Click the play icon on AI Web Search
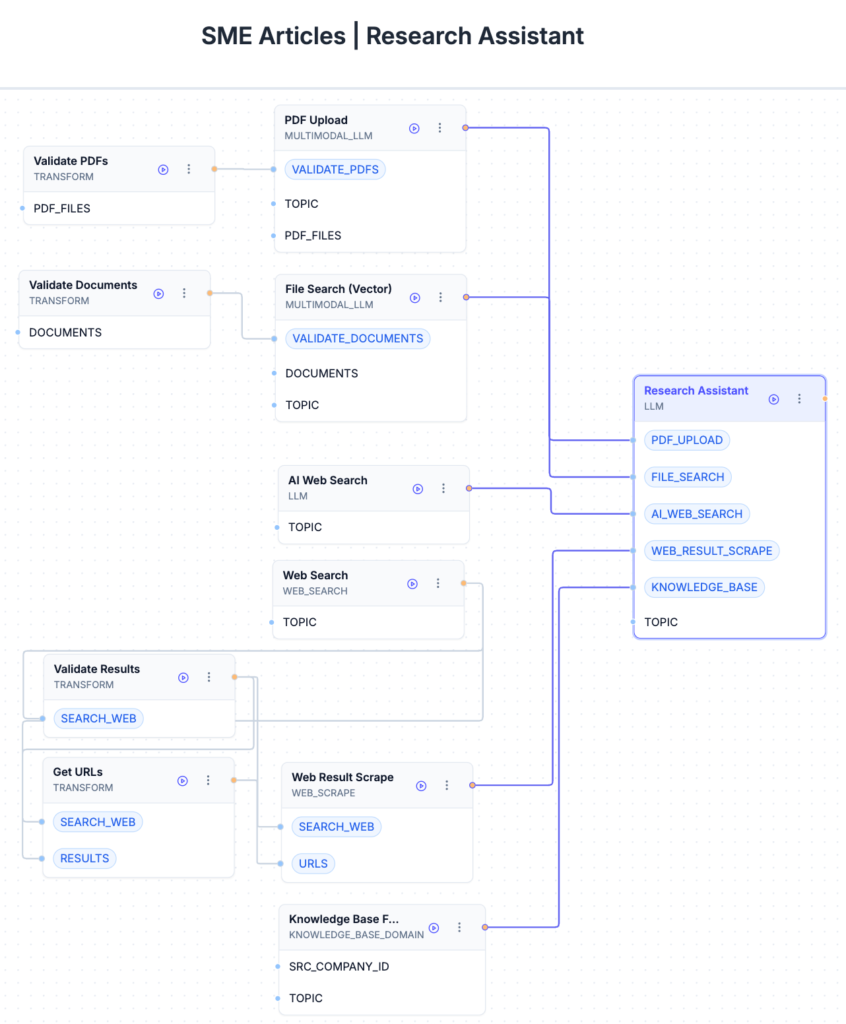 coord(417,489)
